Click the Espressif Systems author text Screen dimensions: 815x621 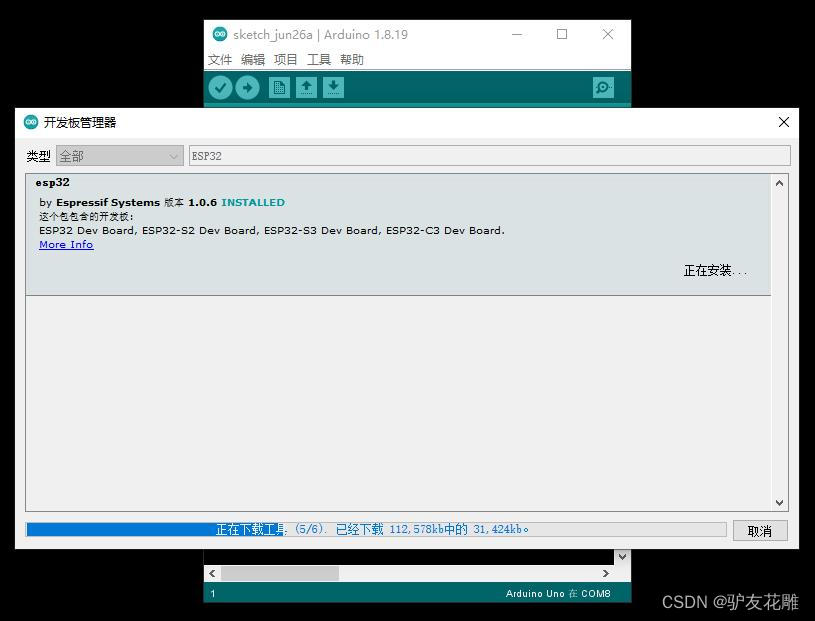pyautogui.click(x=108, y=202)
